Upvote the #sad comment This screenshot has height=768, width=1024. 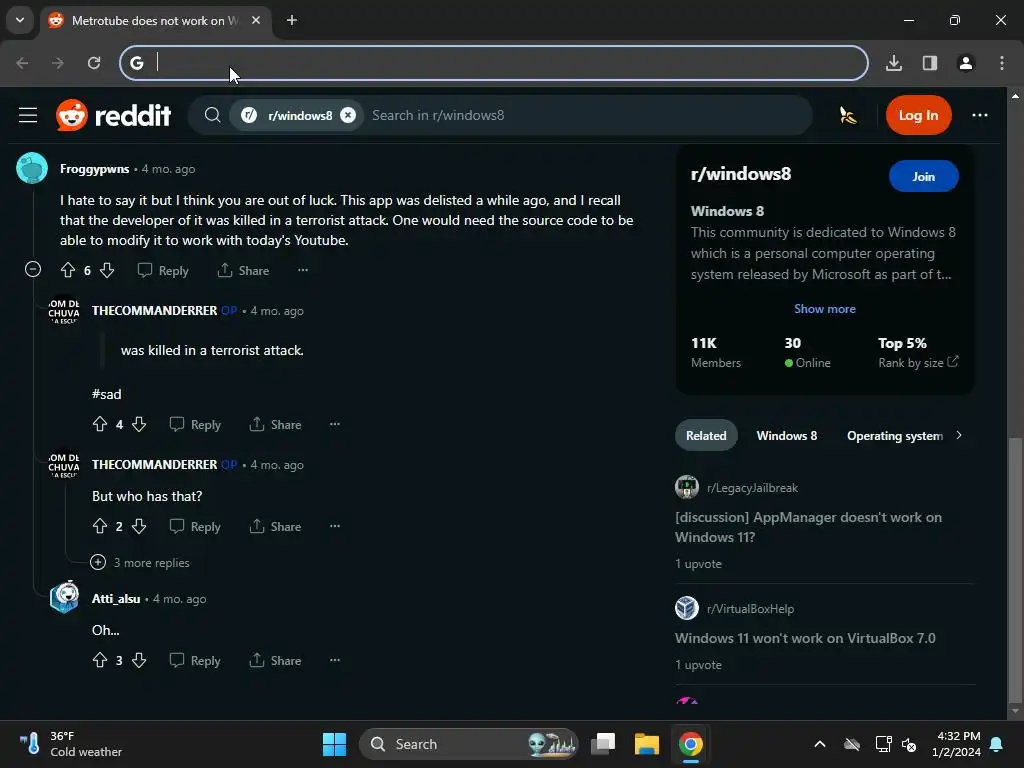coord(100,424)
